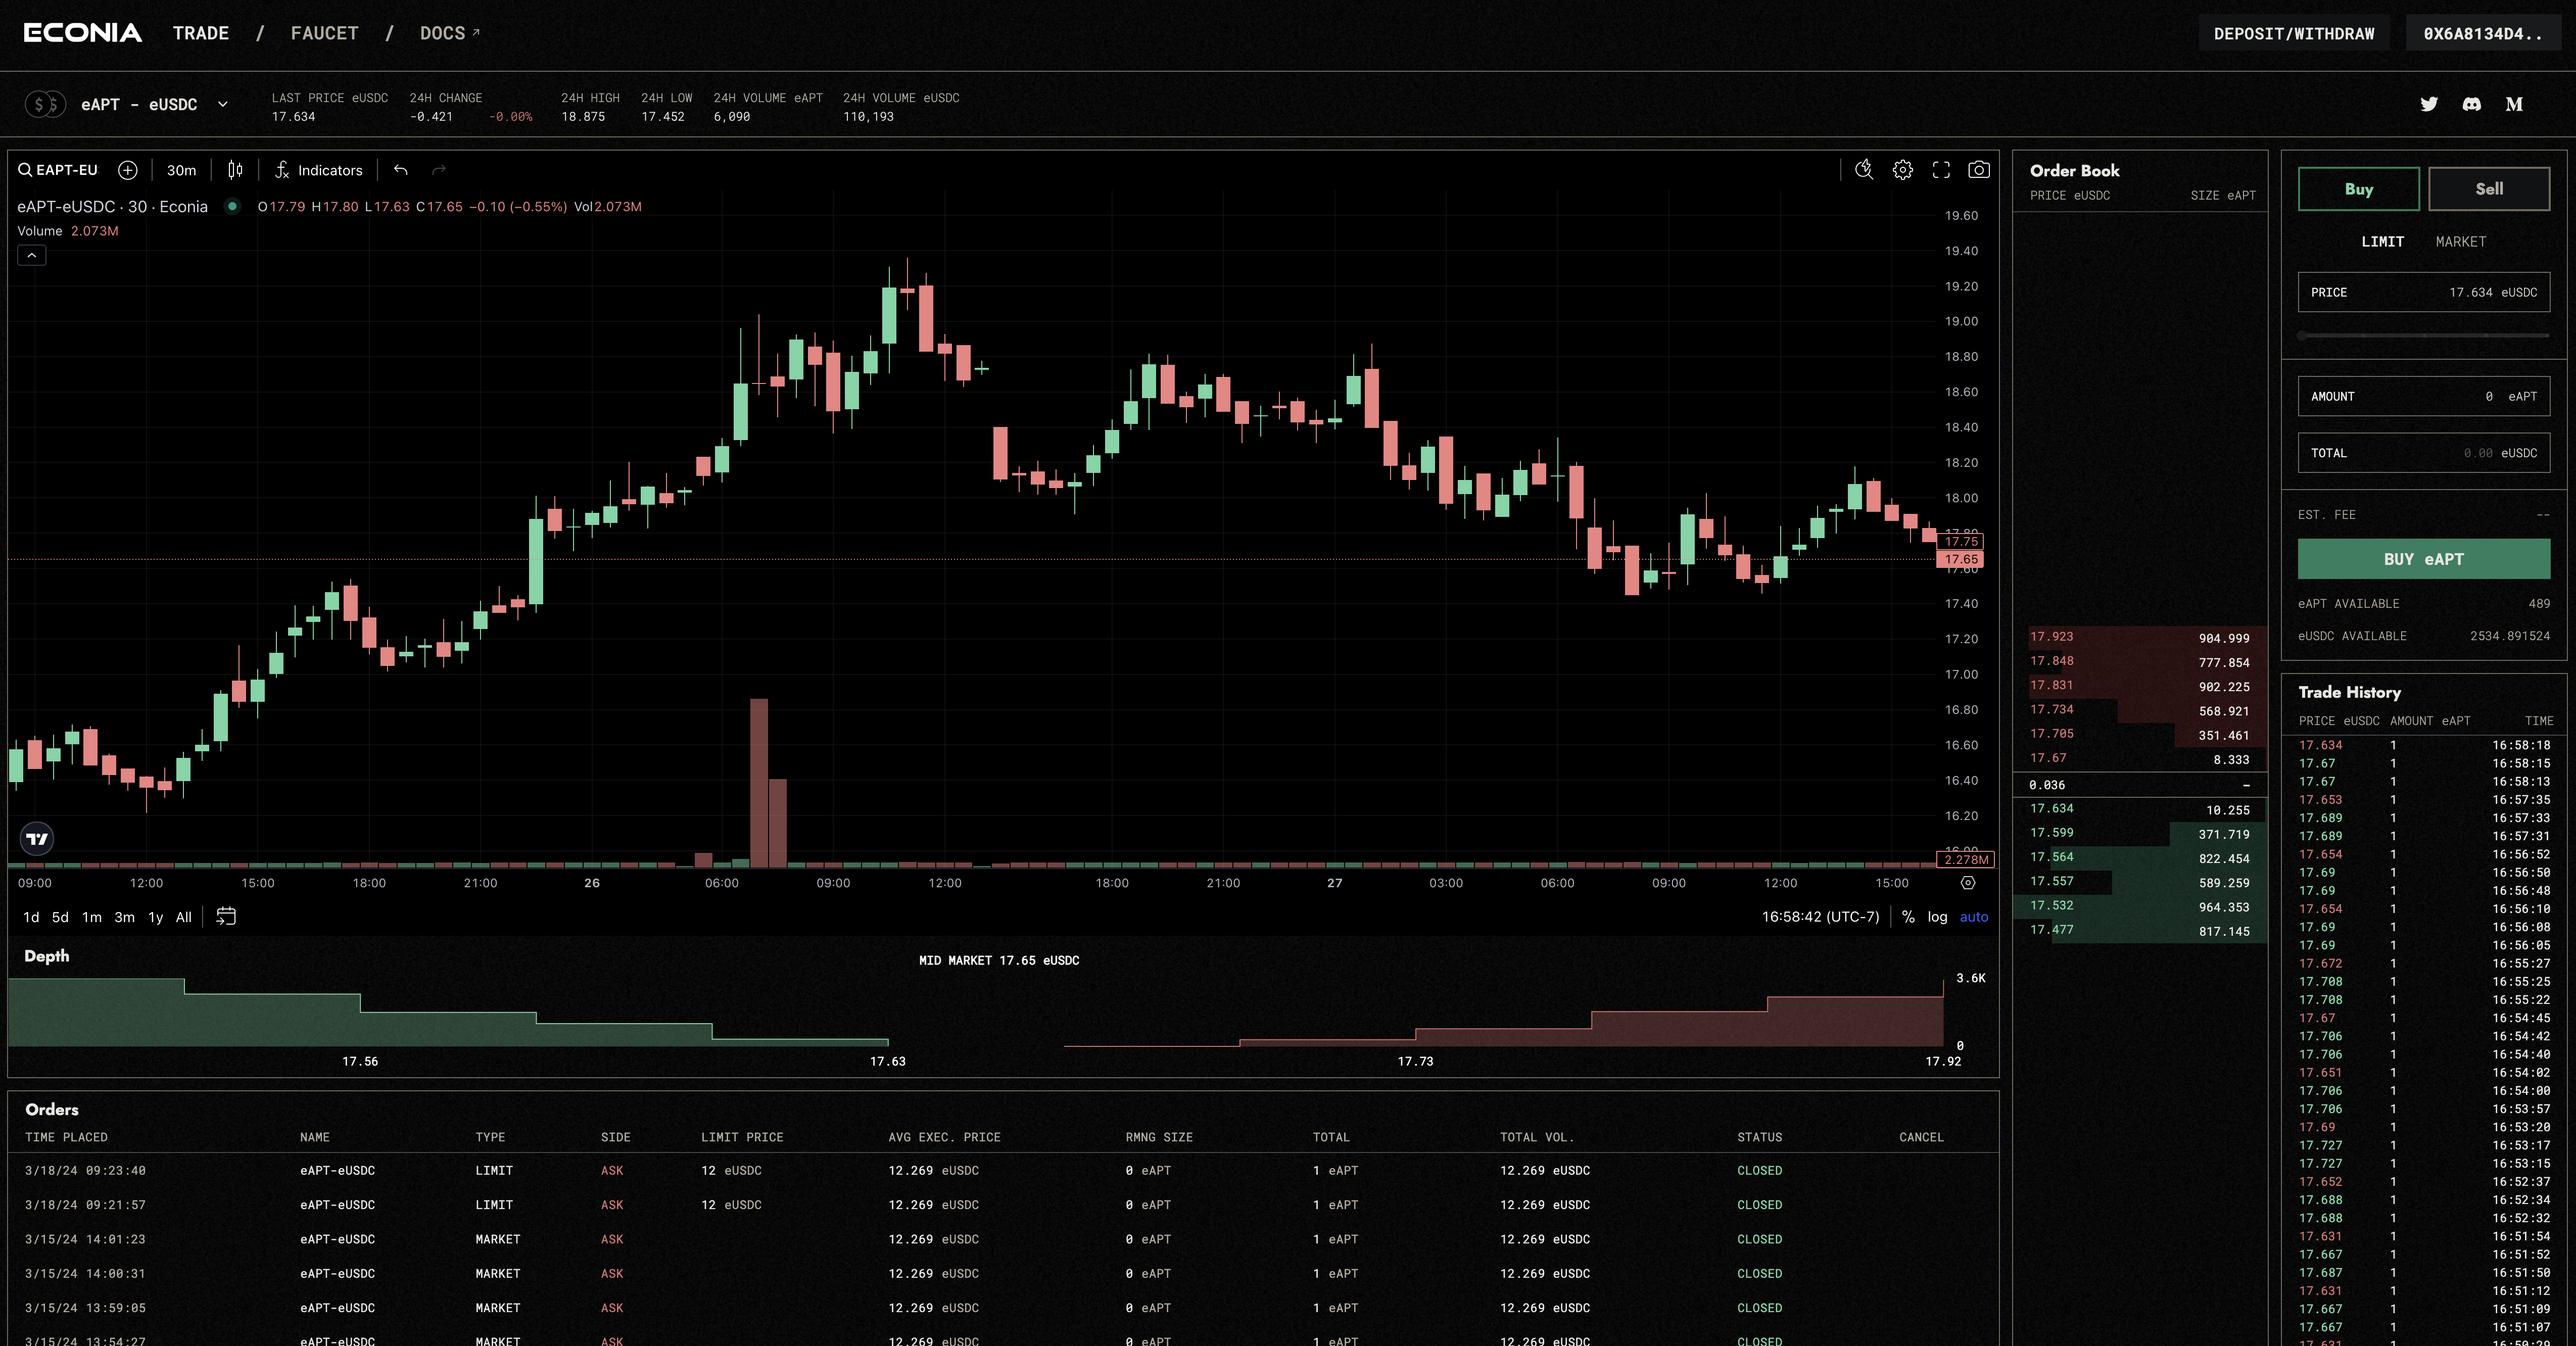Screen dimensions: 2576x1346
Task: Set chart range to 1d
Action: click(31, 917)
